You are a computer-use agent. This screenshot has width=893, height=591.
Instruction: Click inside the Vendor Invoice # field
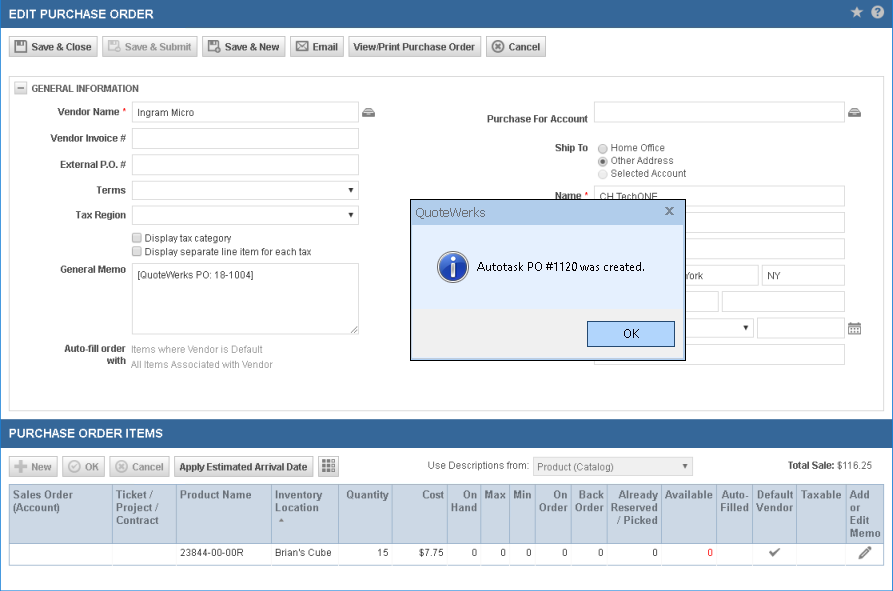243,138
